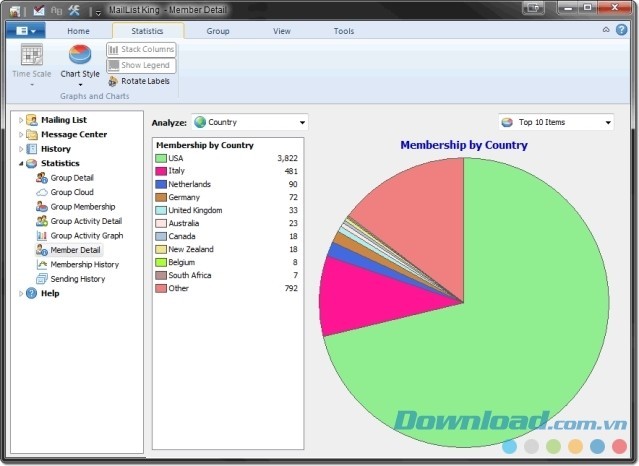Click the Chart Style pie icon
The image size is (639, 466).
80,55
